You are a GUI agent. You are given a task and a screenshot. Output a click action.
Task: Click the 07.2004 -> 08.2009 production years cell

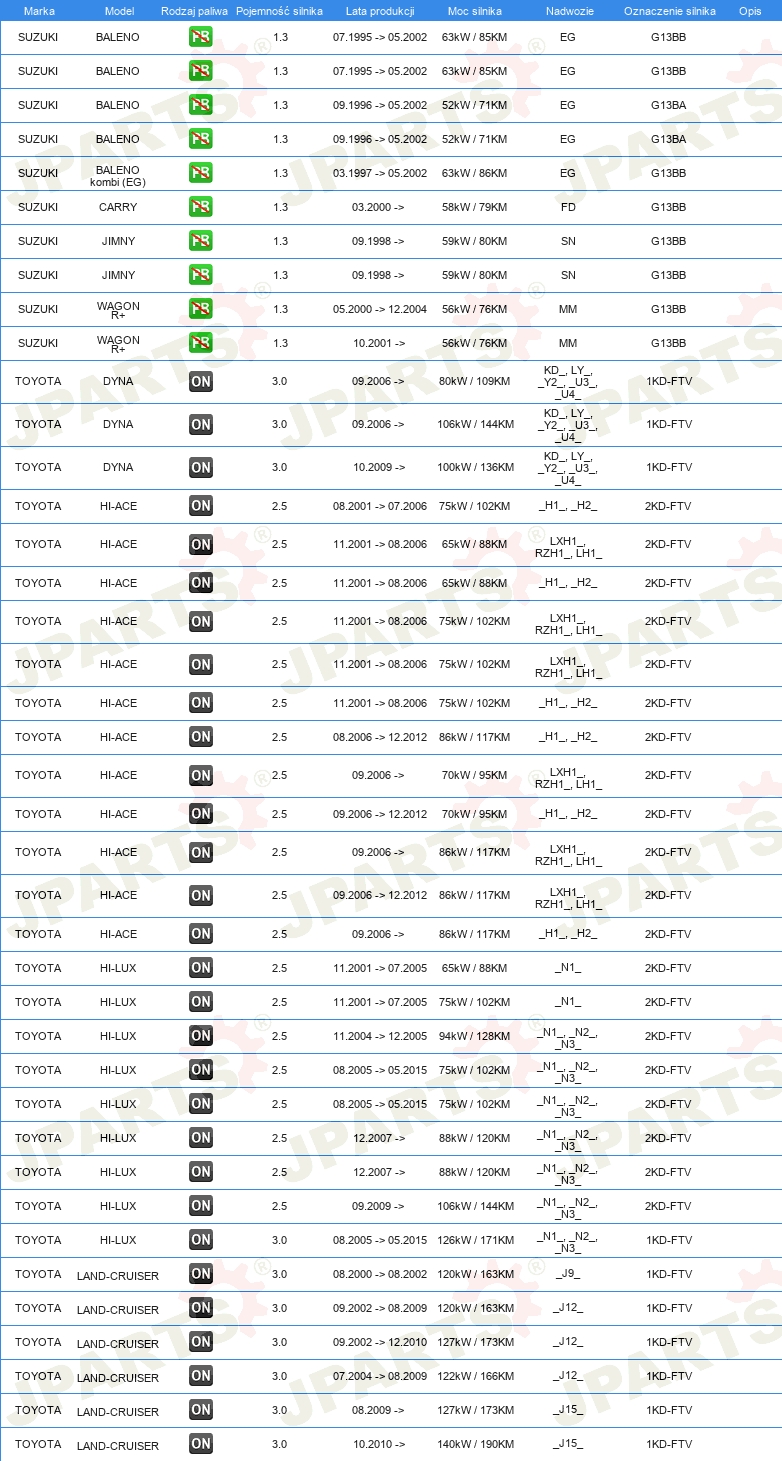pos(380,1376)
